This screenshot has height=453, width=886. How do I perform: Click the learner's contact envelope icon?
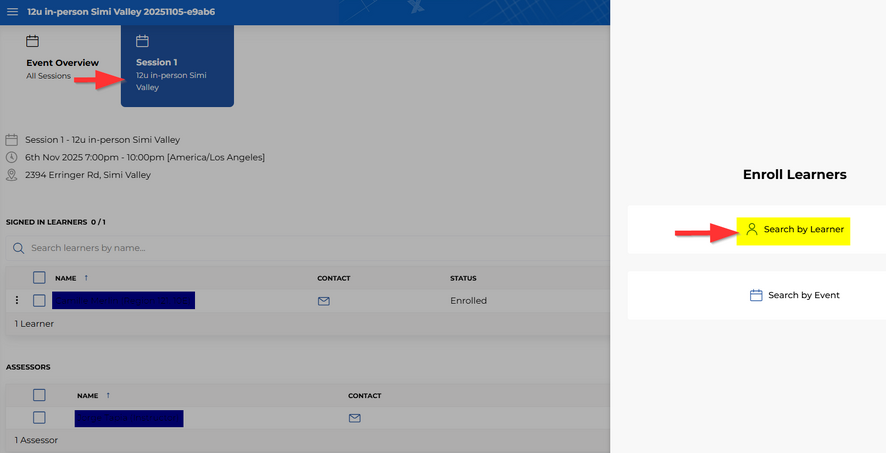click(x=323, y=301)
